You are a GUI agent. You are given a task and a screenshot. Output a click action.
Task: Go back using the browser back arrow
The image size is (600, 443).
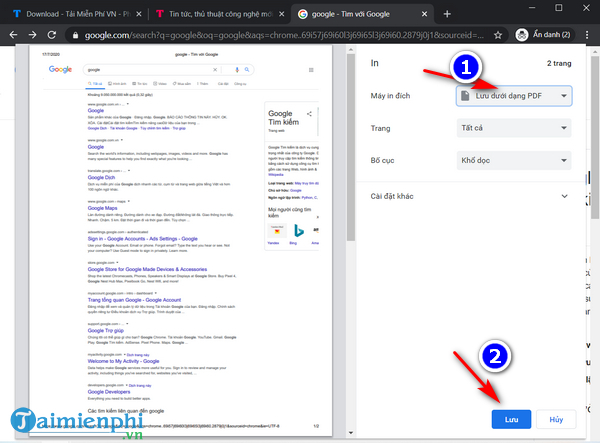13,35
